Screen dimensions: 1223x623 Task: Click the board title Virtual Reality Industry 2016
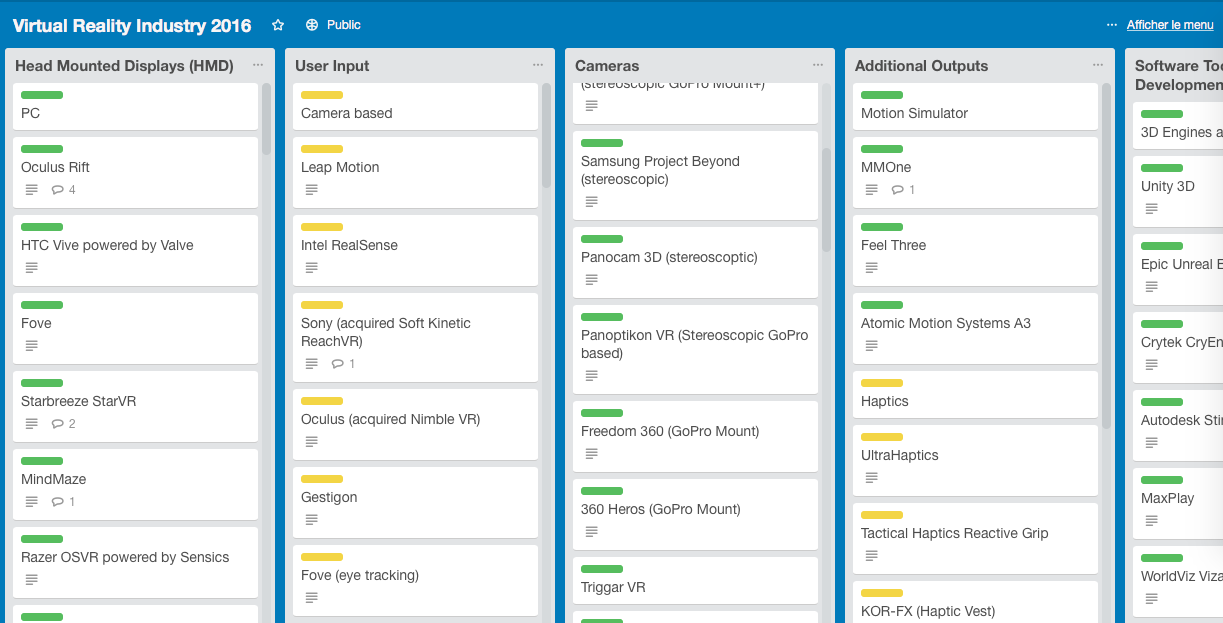(x=132, y=25)
